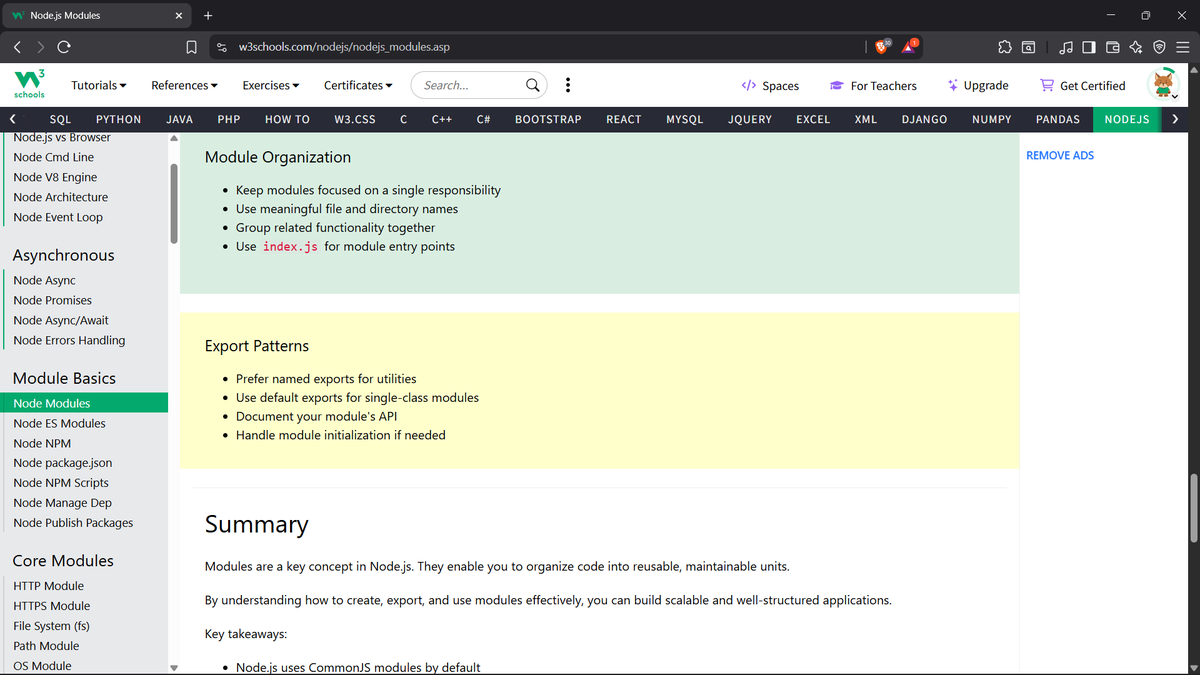Click the W3Schools logo
The image size is (1200, 675).
click(x=29, y=84)
